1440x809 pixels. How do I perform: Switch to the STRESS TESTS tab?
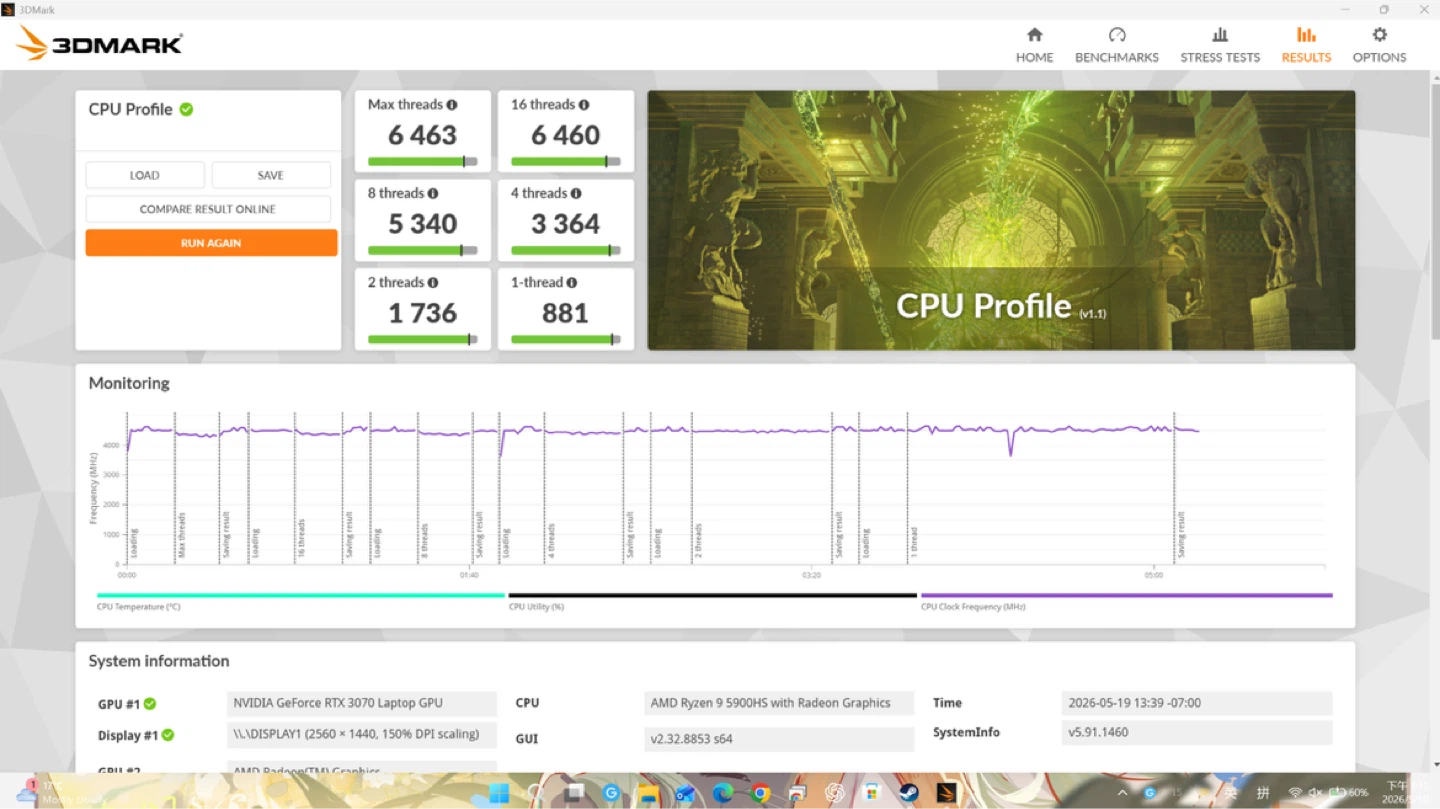(1220, 46)
